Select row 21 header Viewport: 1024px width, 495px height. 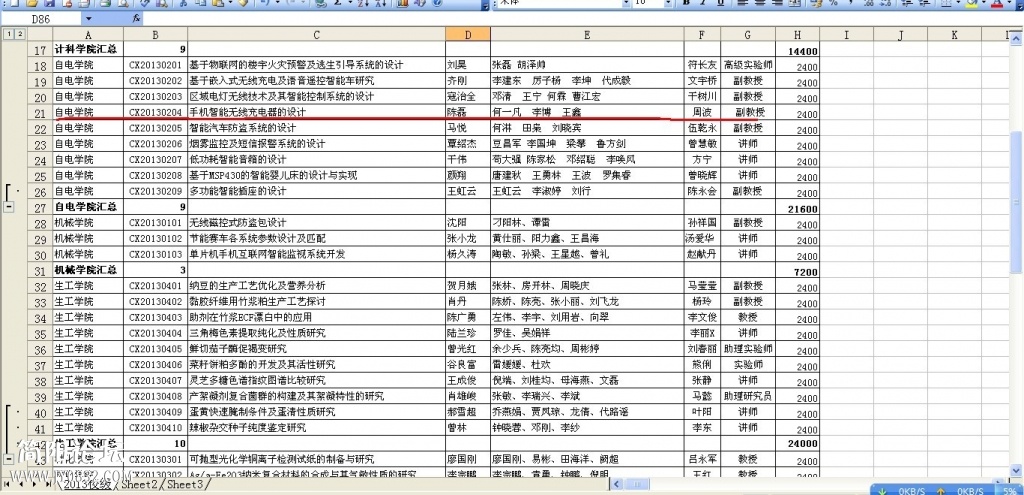pyautogui.click(x=40, y=112)
